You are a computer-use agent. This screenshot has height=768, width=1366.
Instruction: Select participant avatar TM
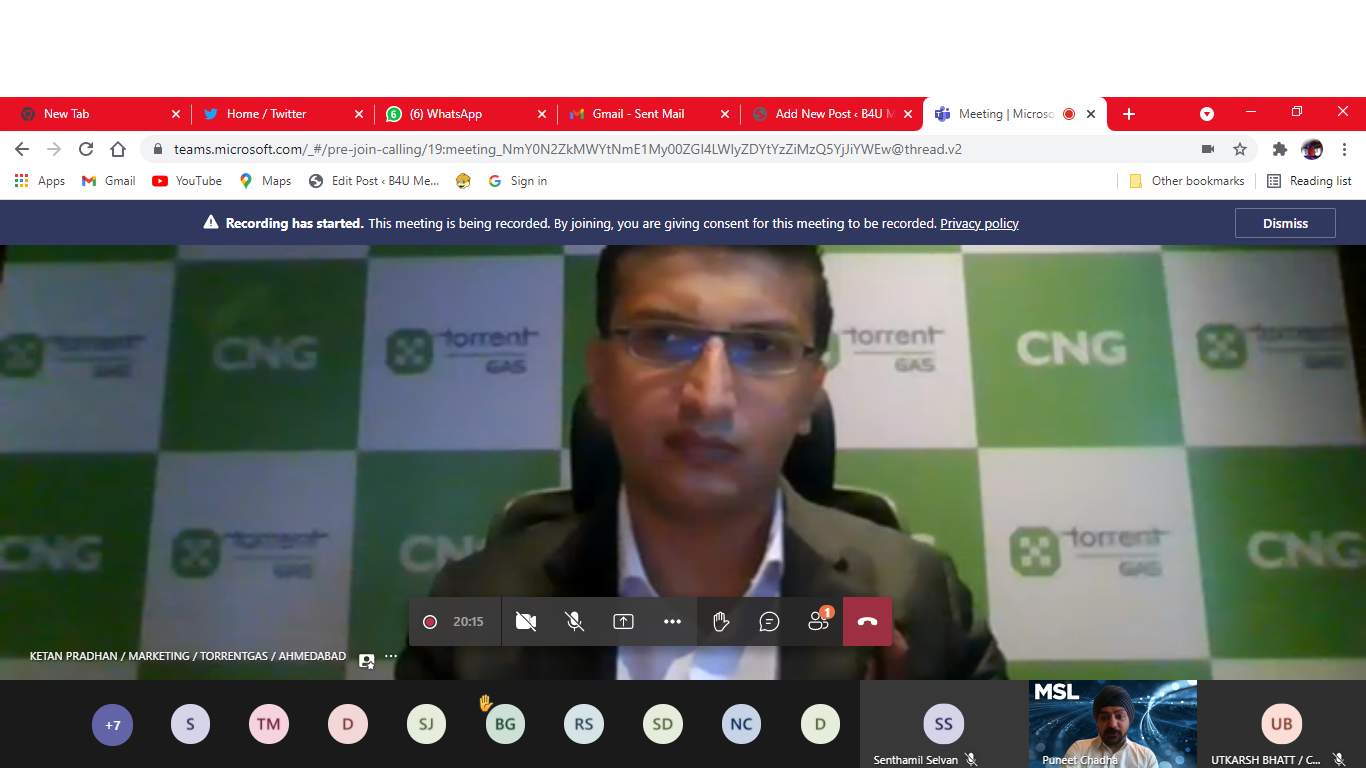pos(268,725)
